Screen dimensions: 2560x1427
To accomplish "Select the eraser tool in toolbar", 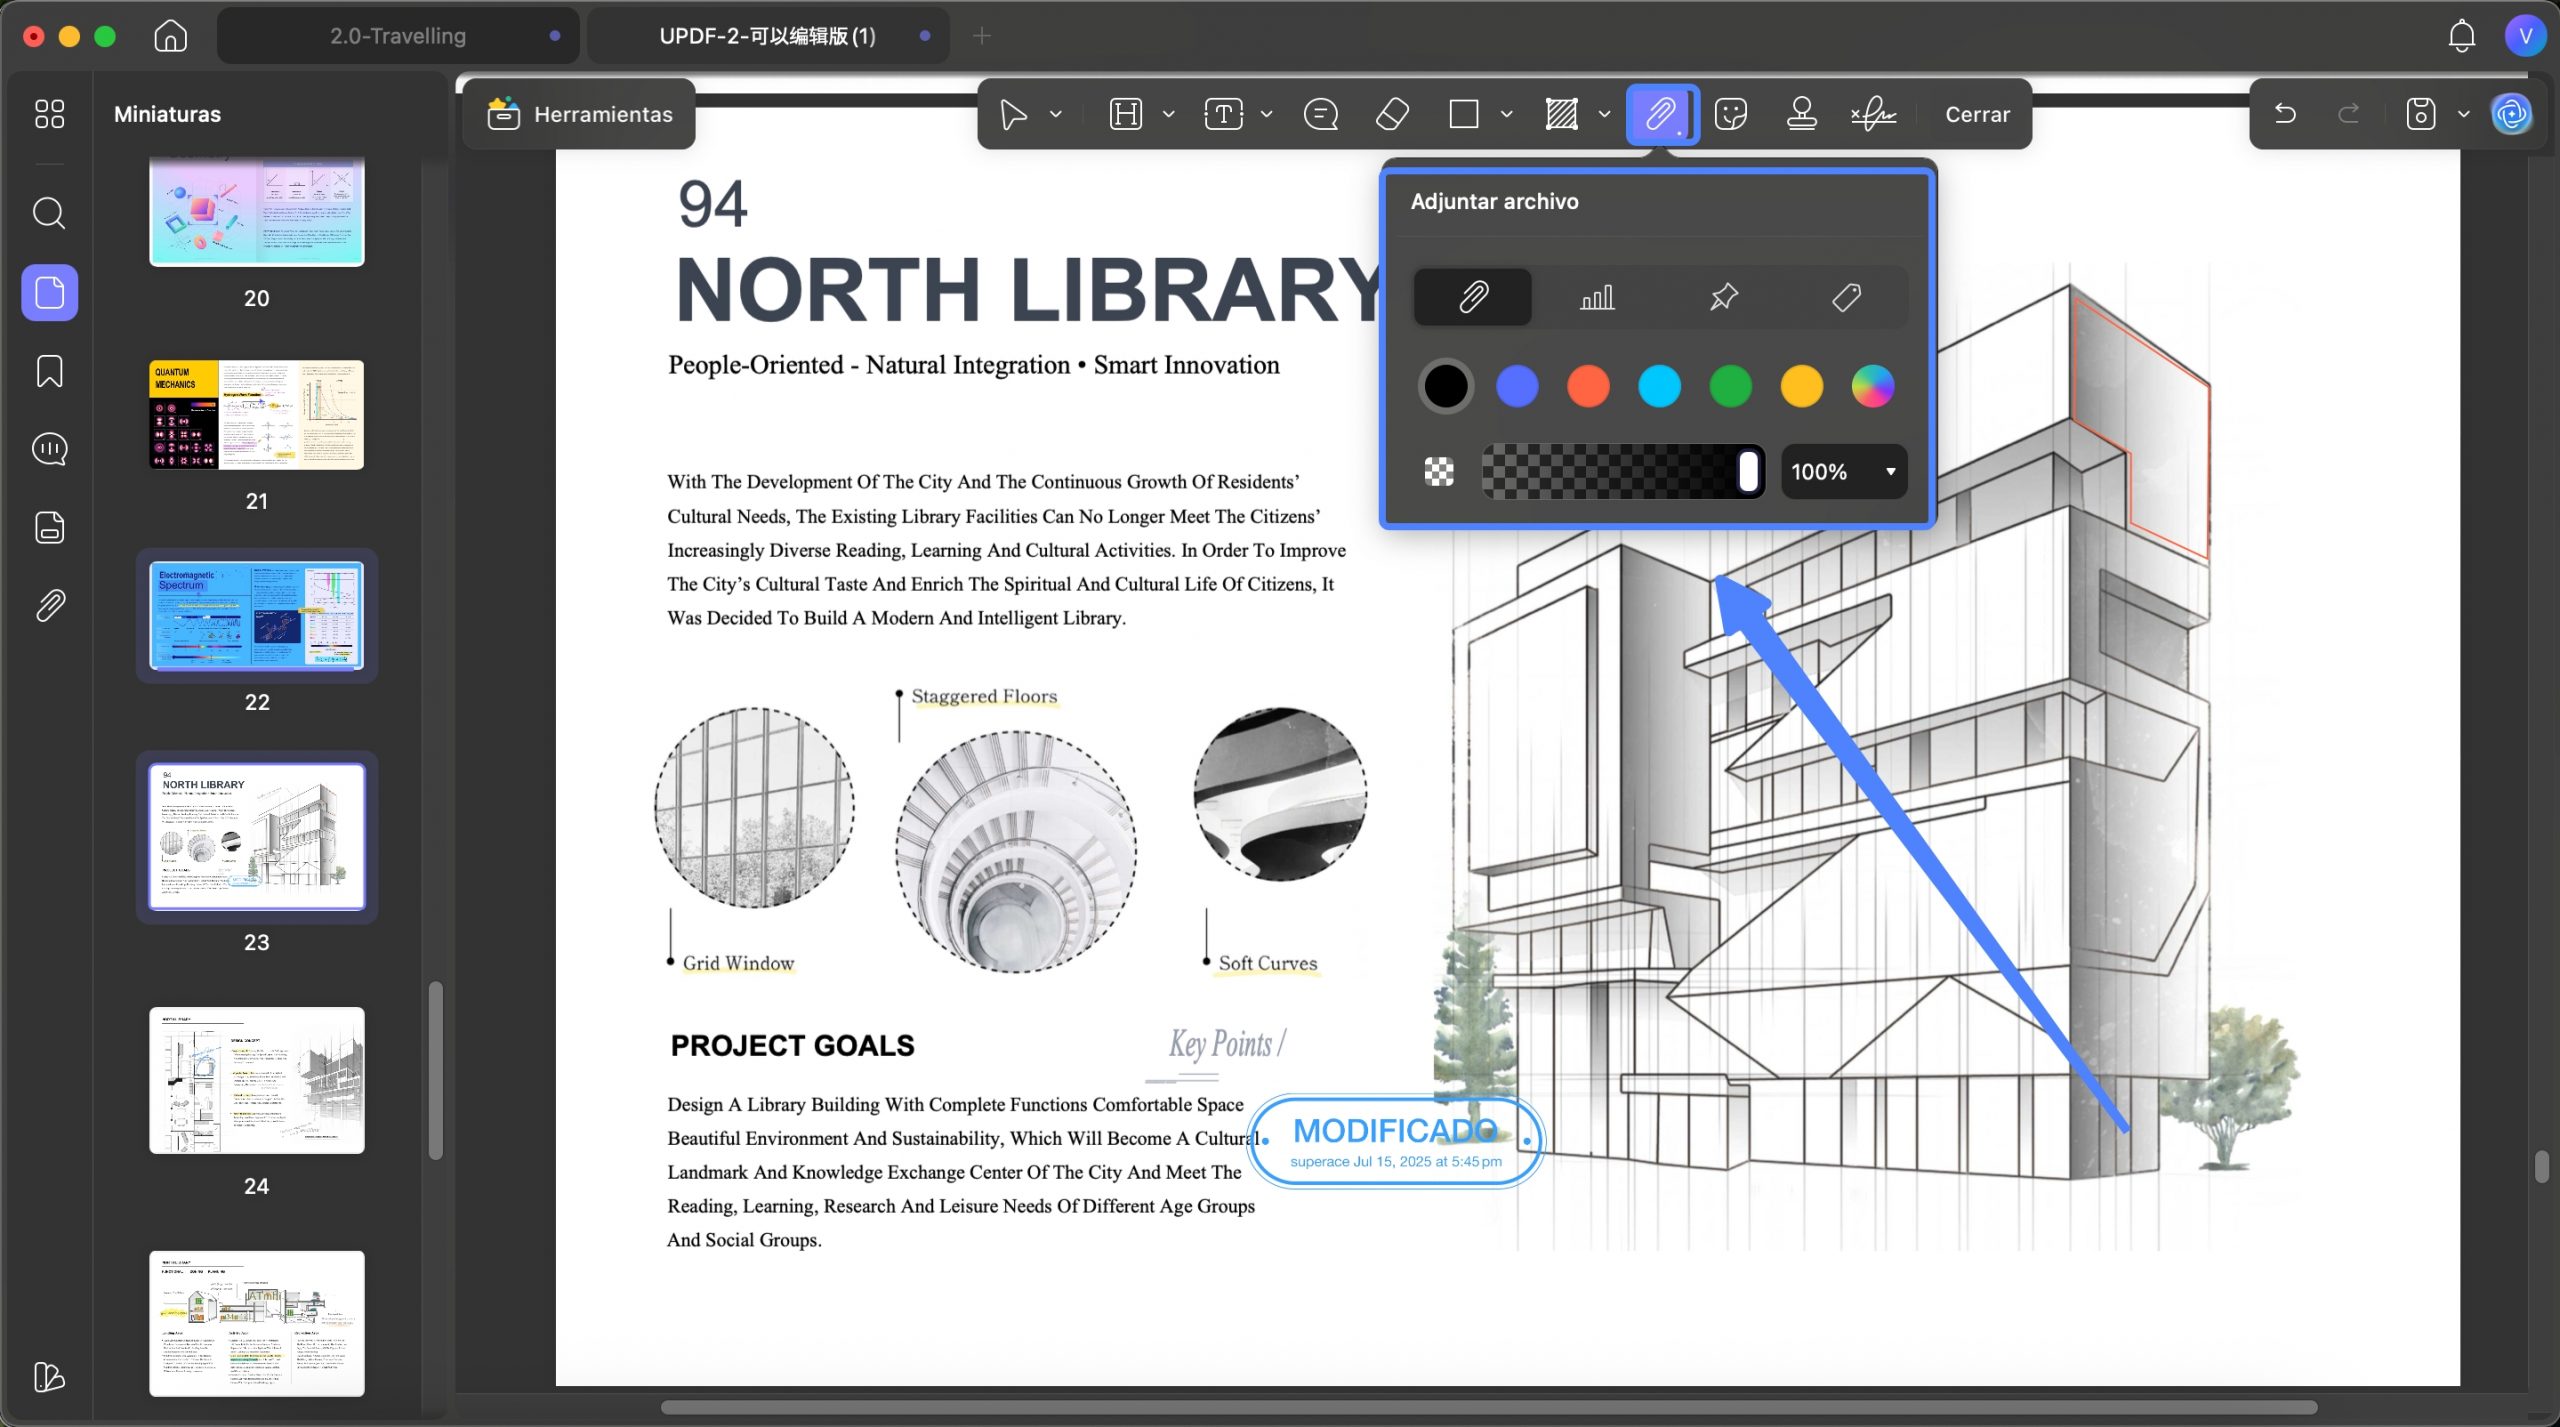I will pos(1392,114).
